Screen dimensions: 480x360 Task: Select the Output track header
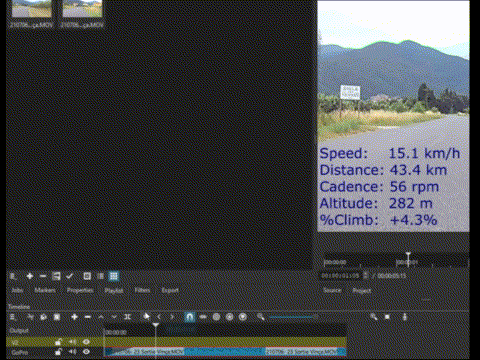click(55, 331)
